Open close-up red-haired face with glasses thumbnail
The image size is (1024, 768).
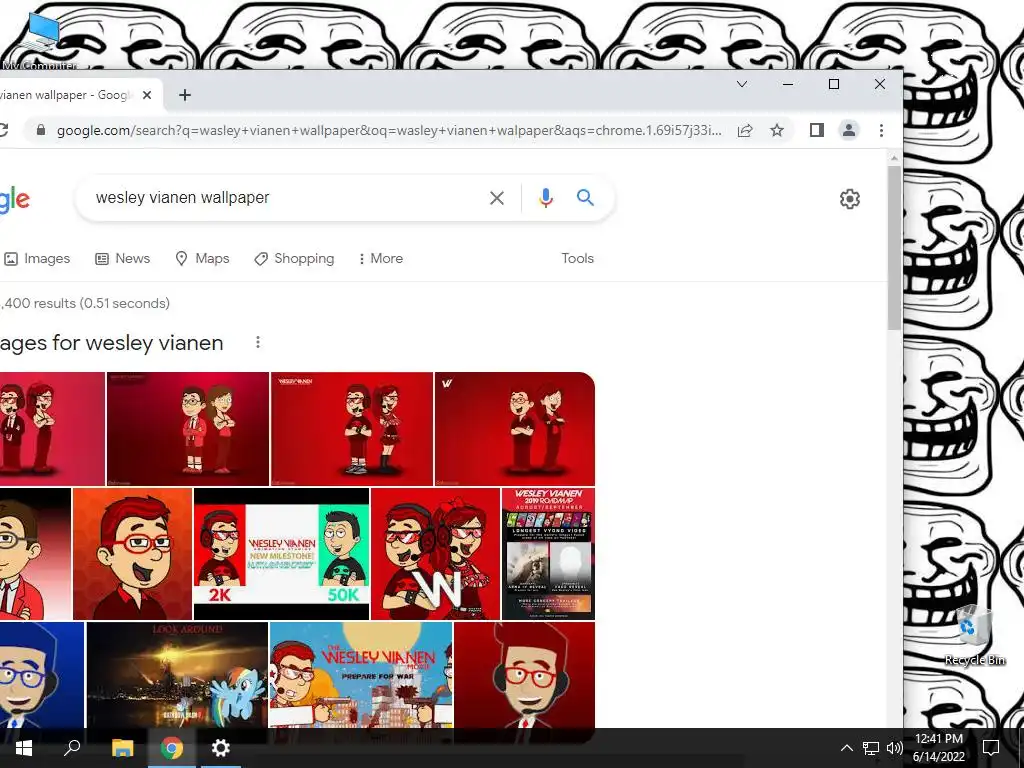(133, 554)
